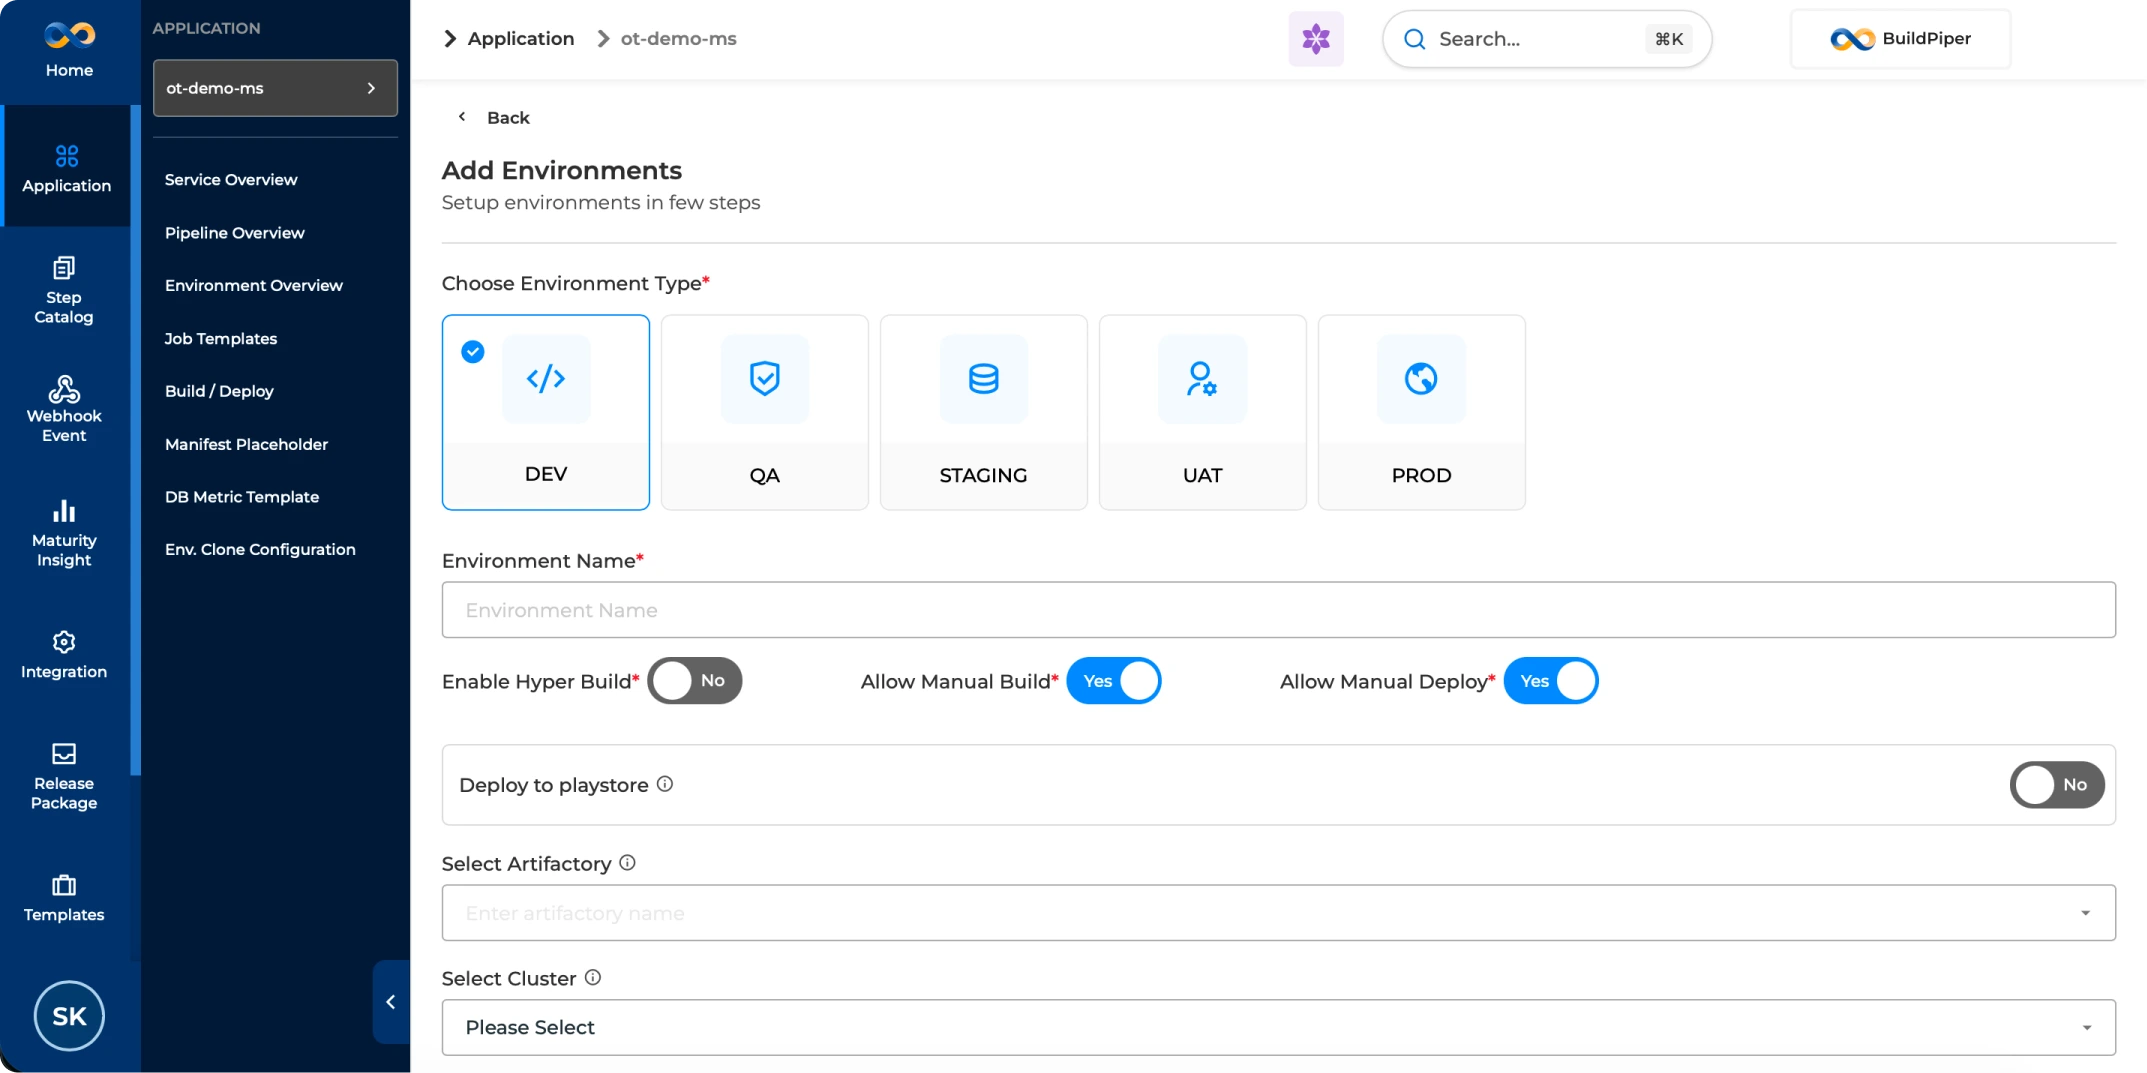Open Job Templates menu item
This screenshot has height=1073, width=2147.
221,339
